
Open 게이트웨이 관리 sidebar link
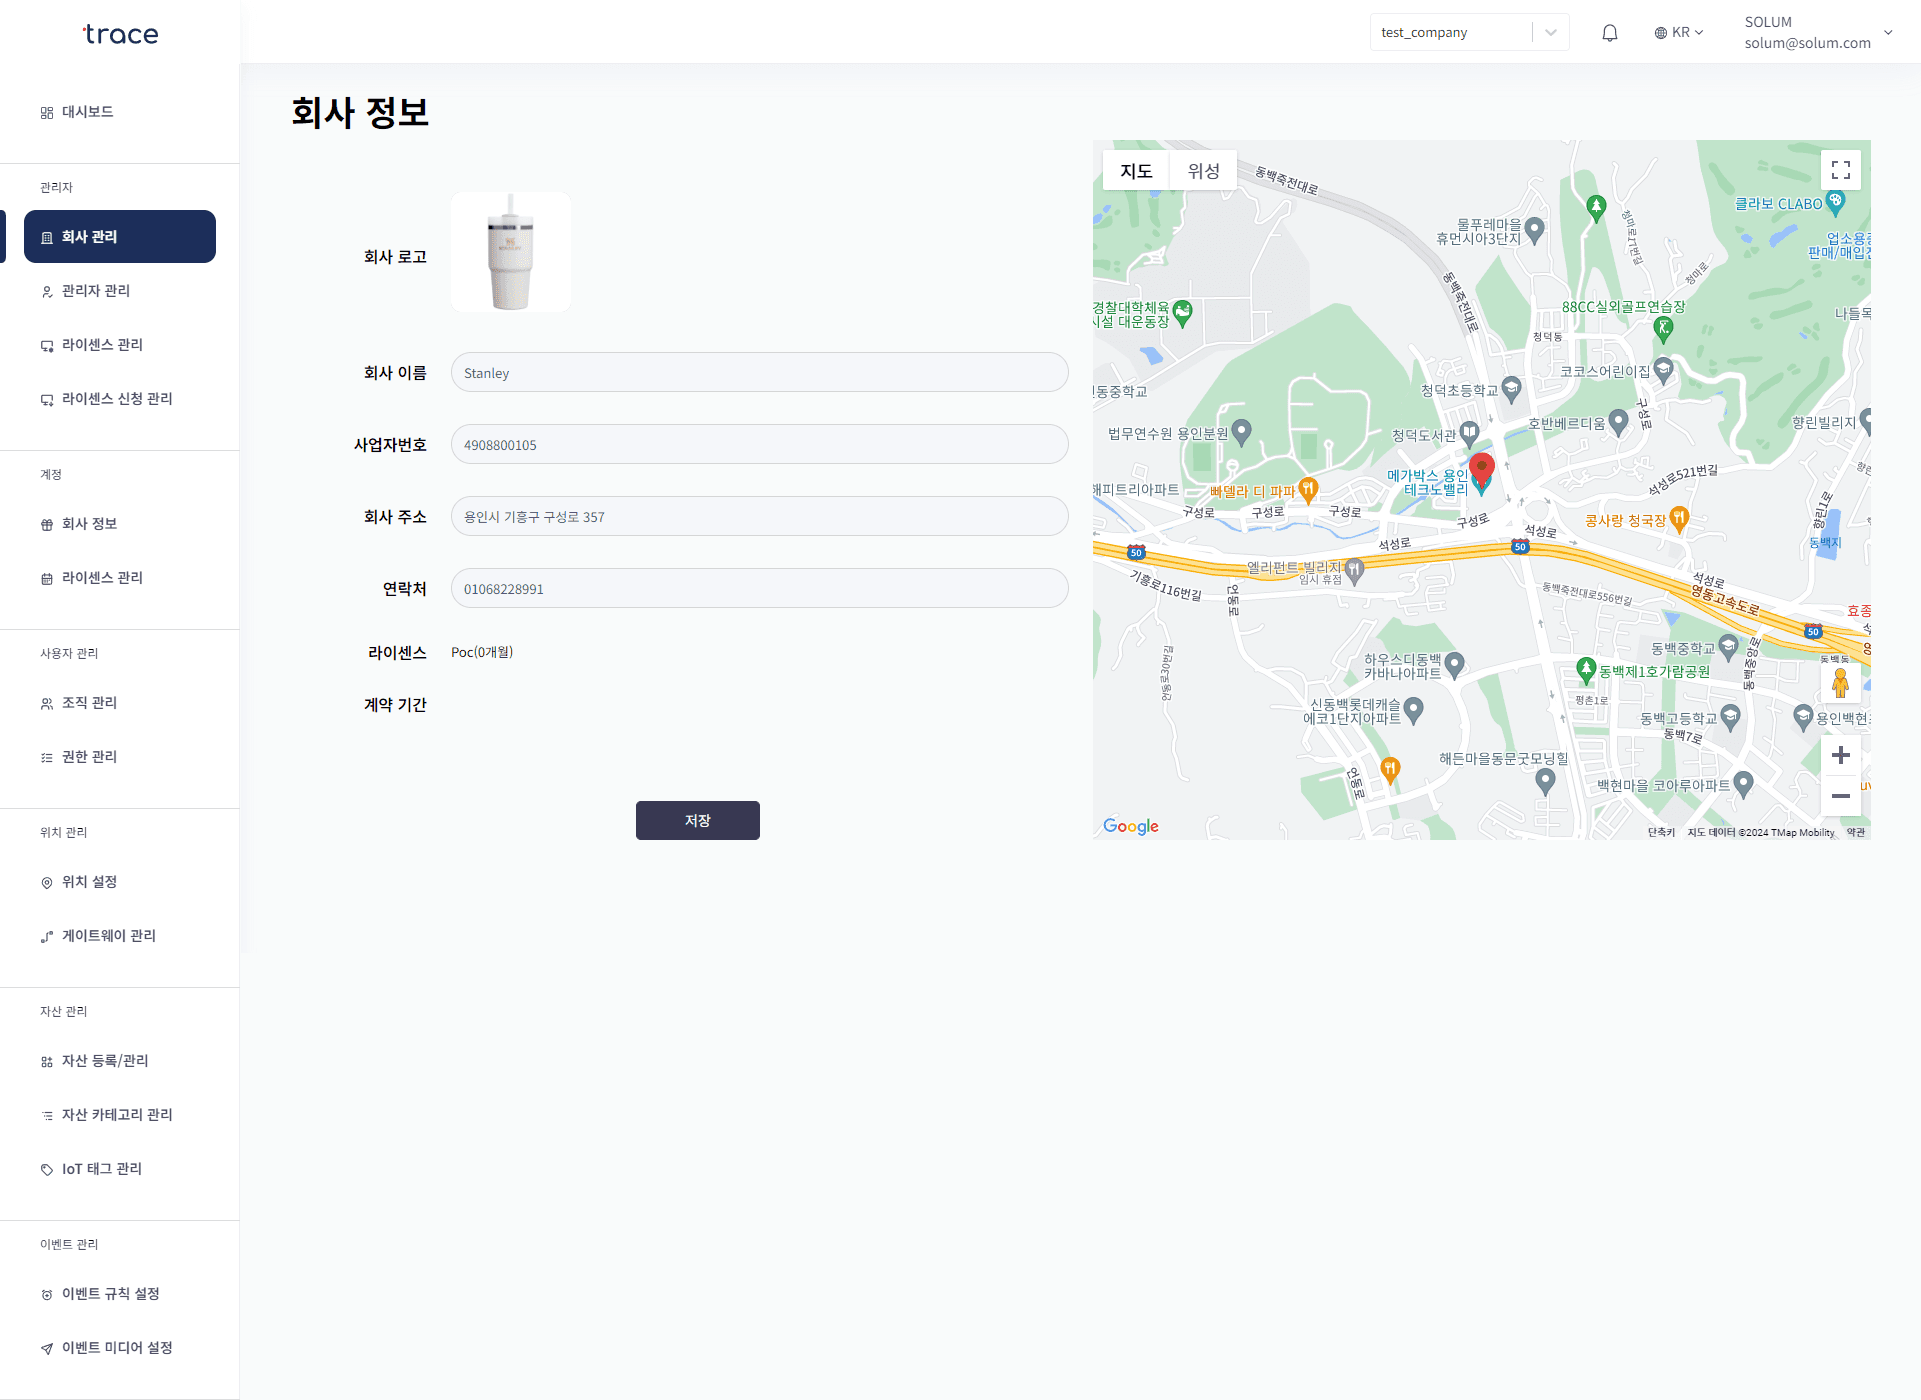coord(108,936)
